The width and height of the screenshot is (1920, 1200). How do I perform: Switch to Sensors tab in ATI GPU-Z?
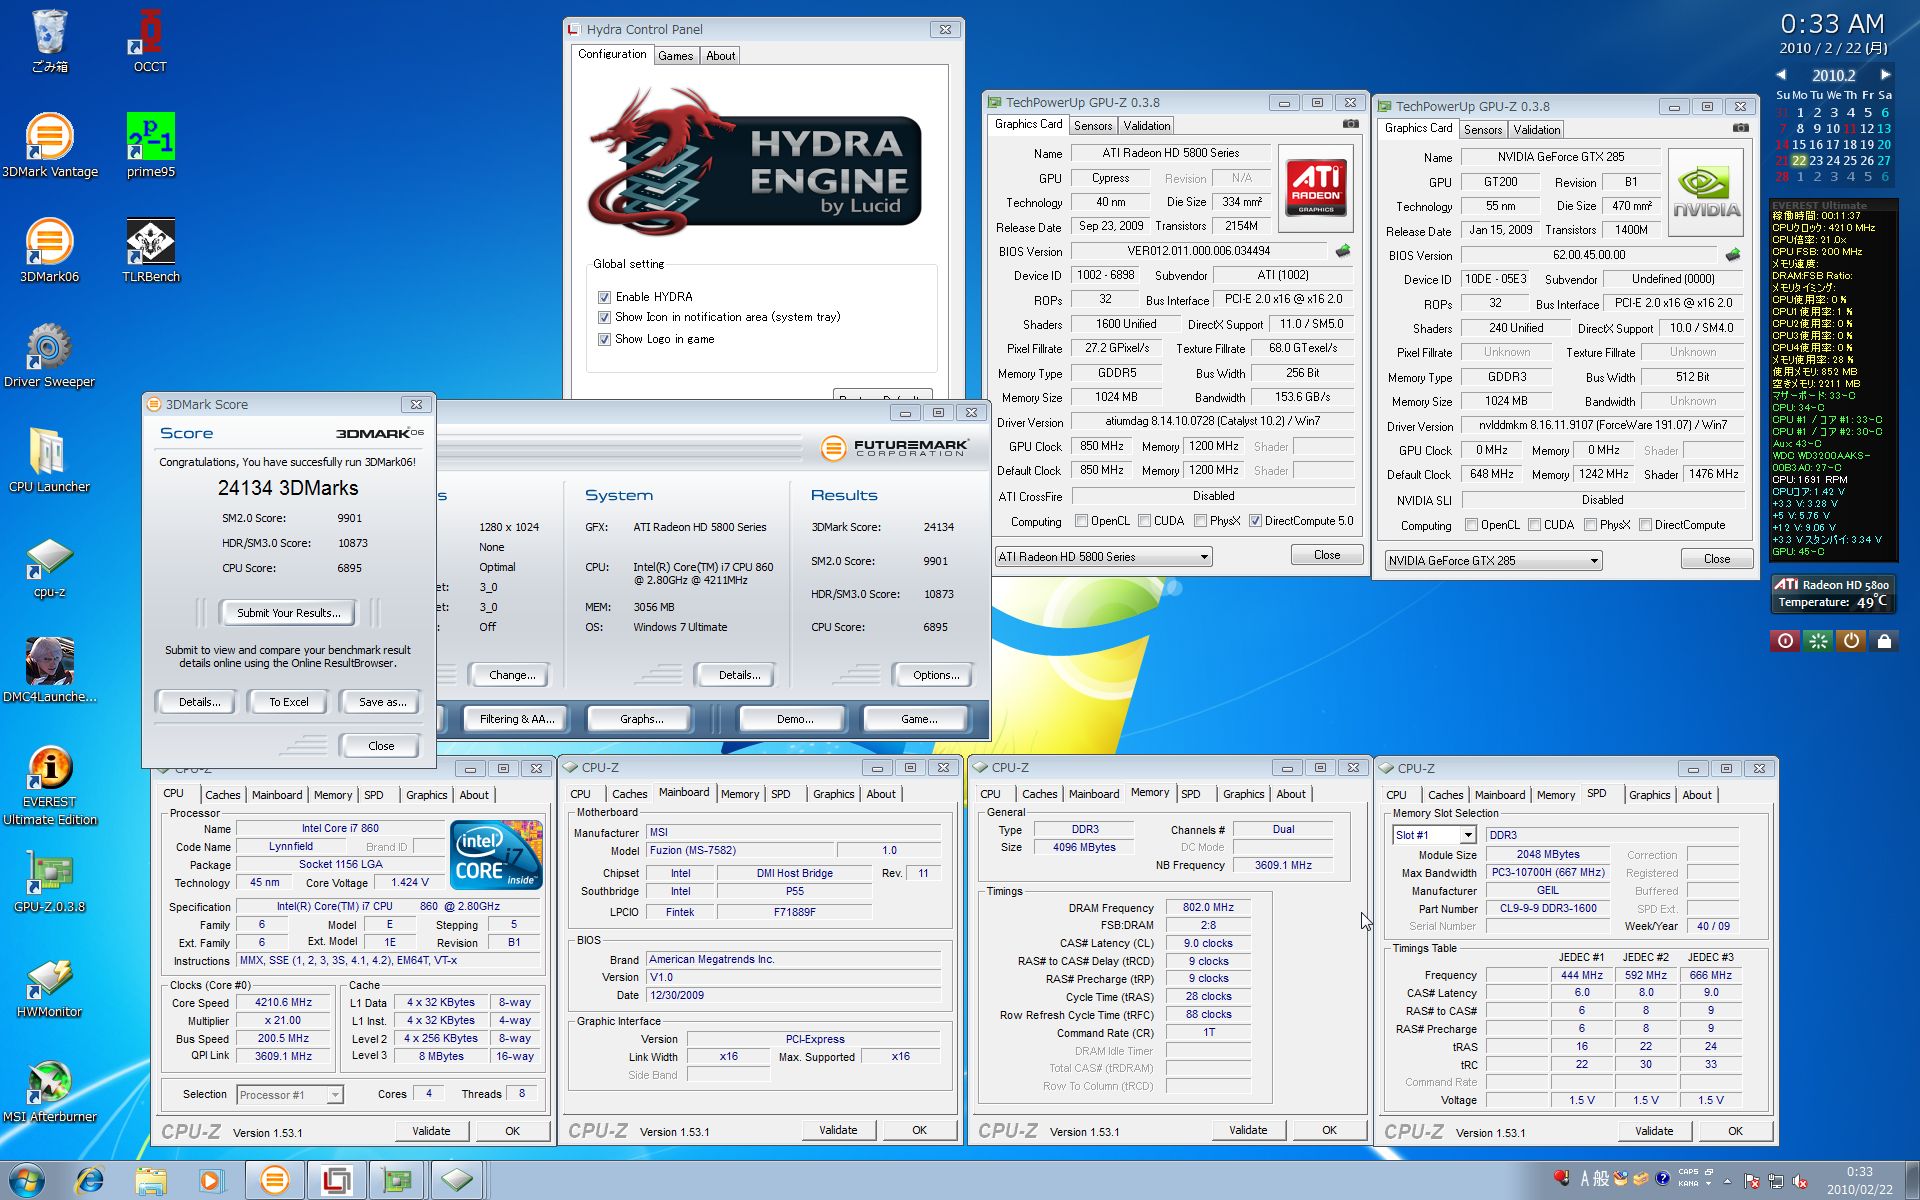pyautogui.click(x=1092, y=126)
